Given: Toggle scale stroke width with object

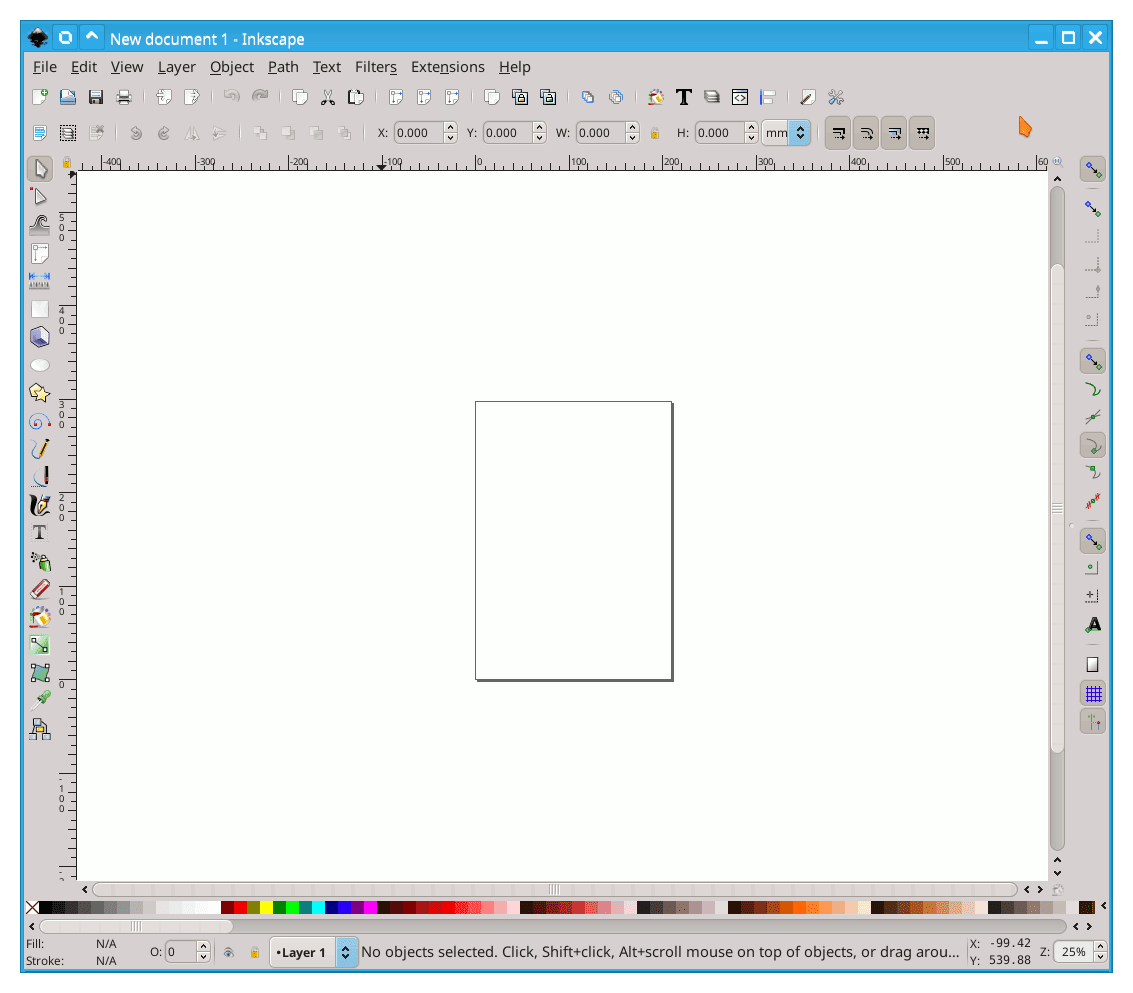Looking at the screenshot, I should click(x=838, y=133).
